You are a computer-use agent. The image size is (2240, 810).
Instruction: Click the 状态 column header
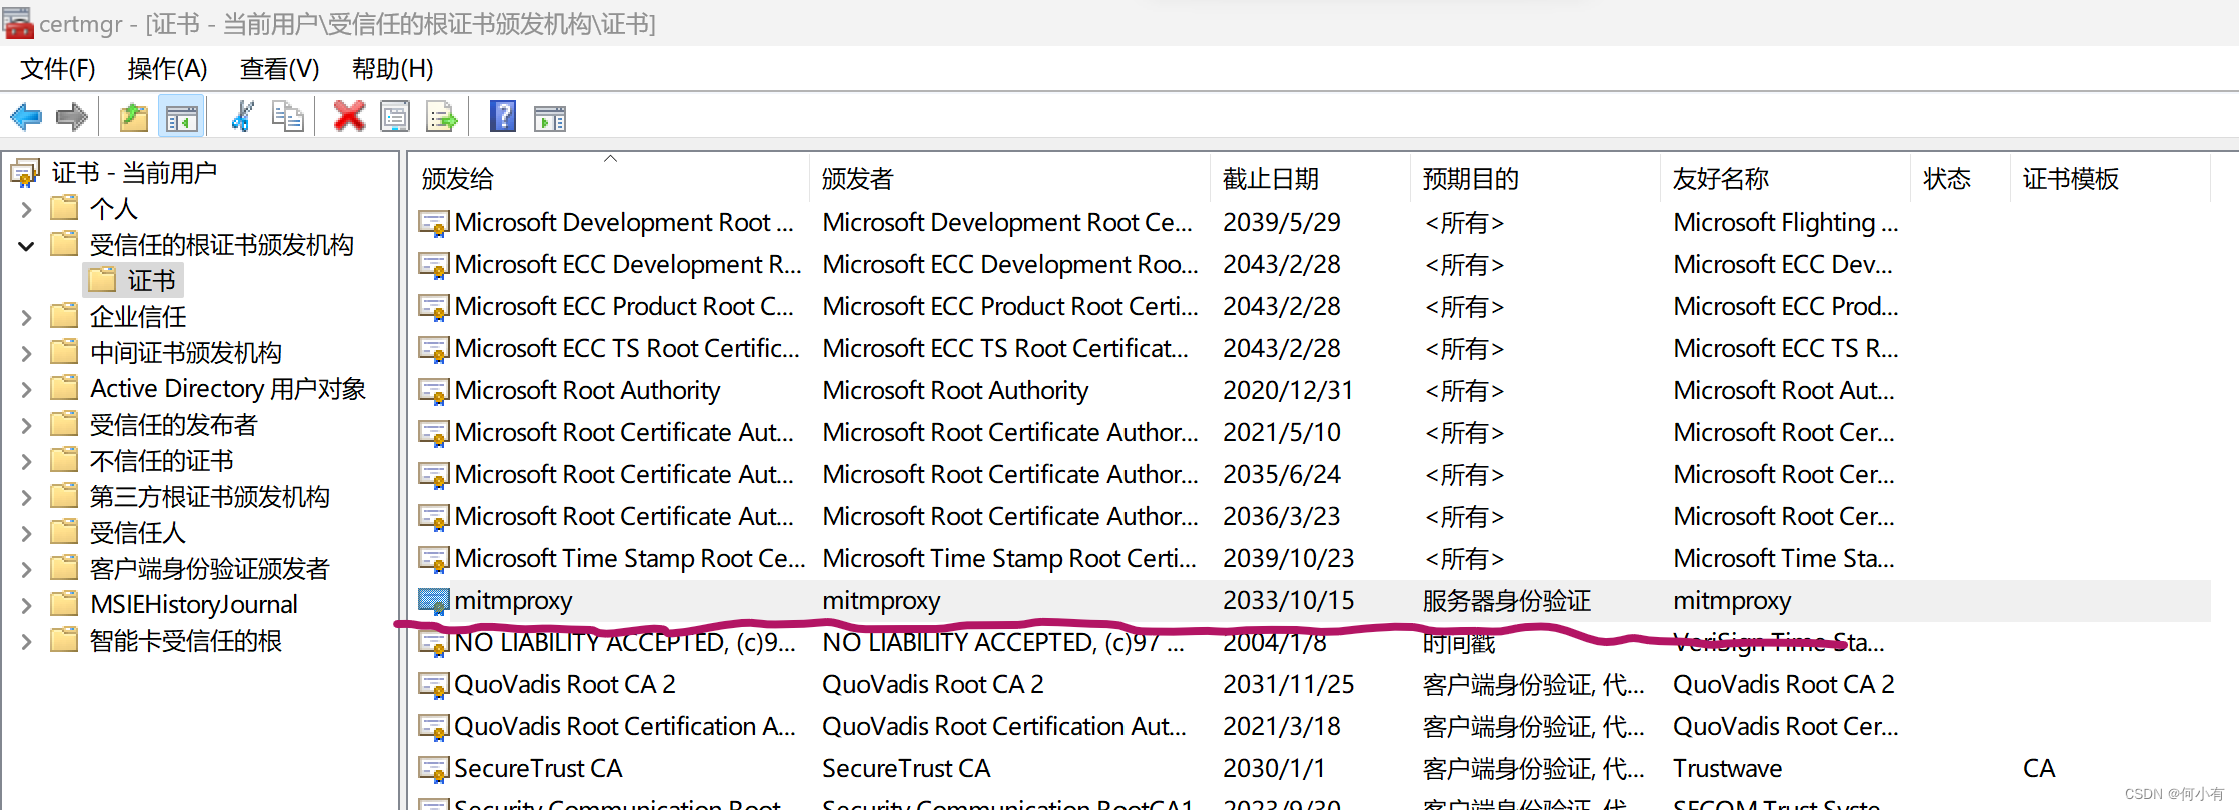click(1961, 178)
